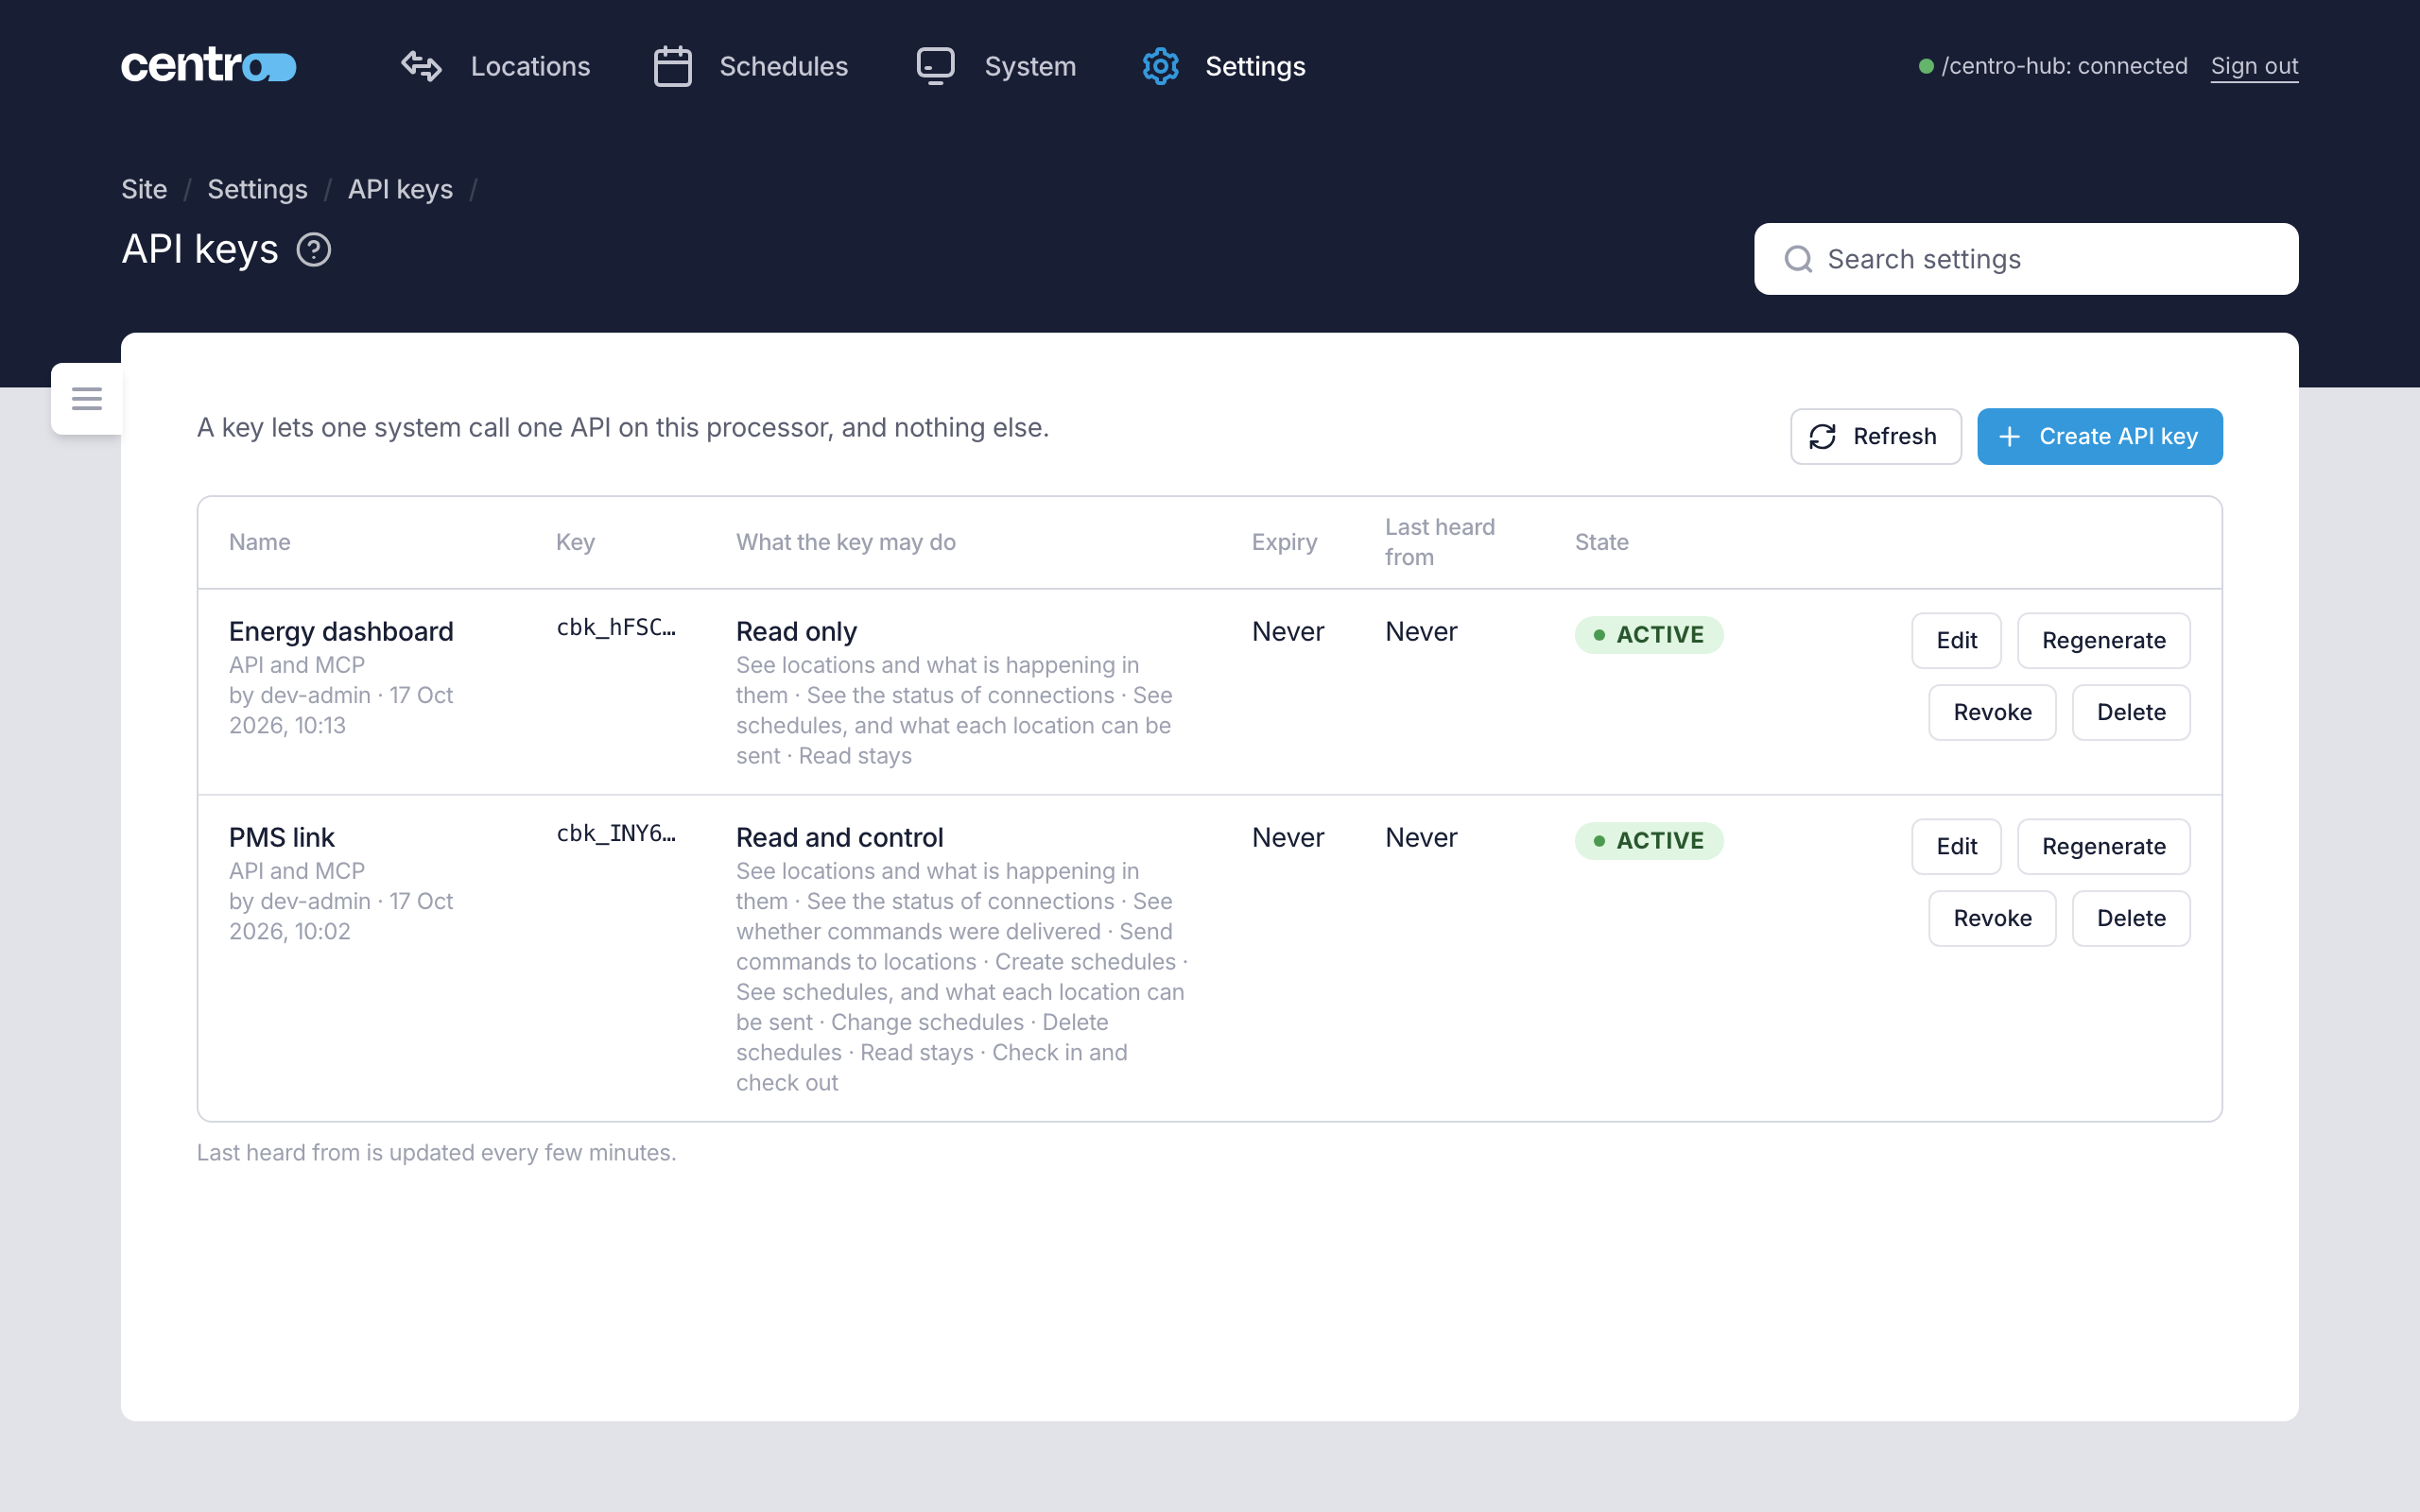The width and height of the screenshot is (2420, 1512).
Task: Go to API keys breadcrumb
Action: pyautogui.click(x=400, y=189)
